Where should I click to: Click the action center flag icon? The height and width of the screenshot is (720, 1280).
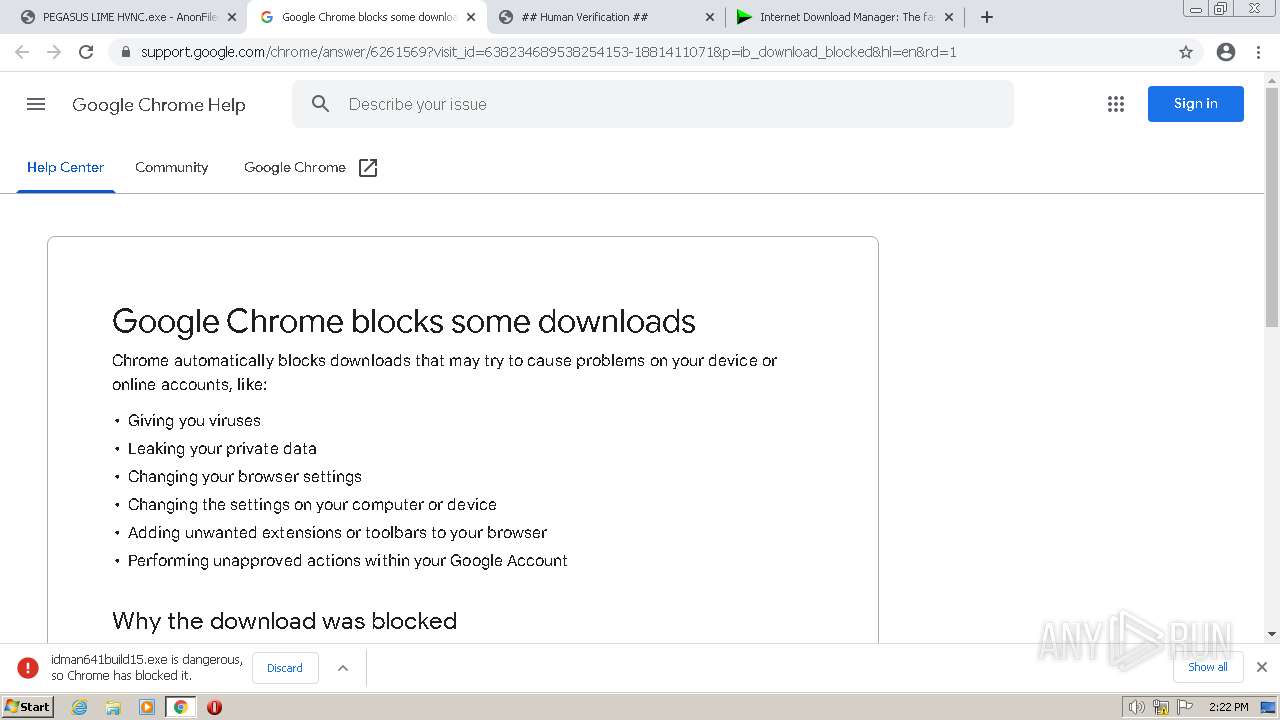click(1185, 707)
